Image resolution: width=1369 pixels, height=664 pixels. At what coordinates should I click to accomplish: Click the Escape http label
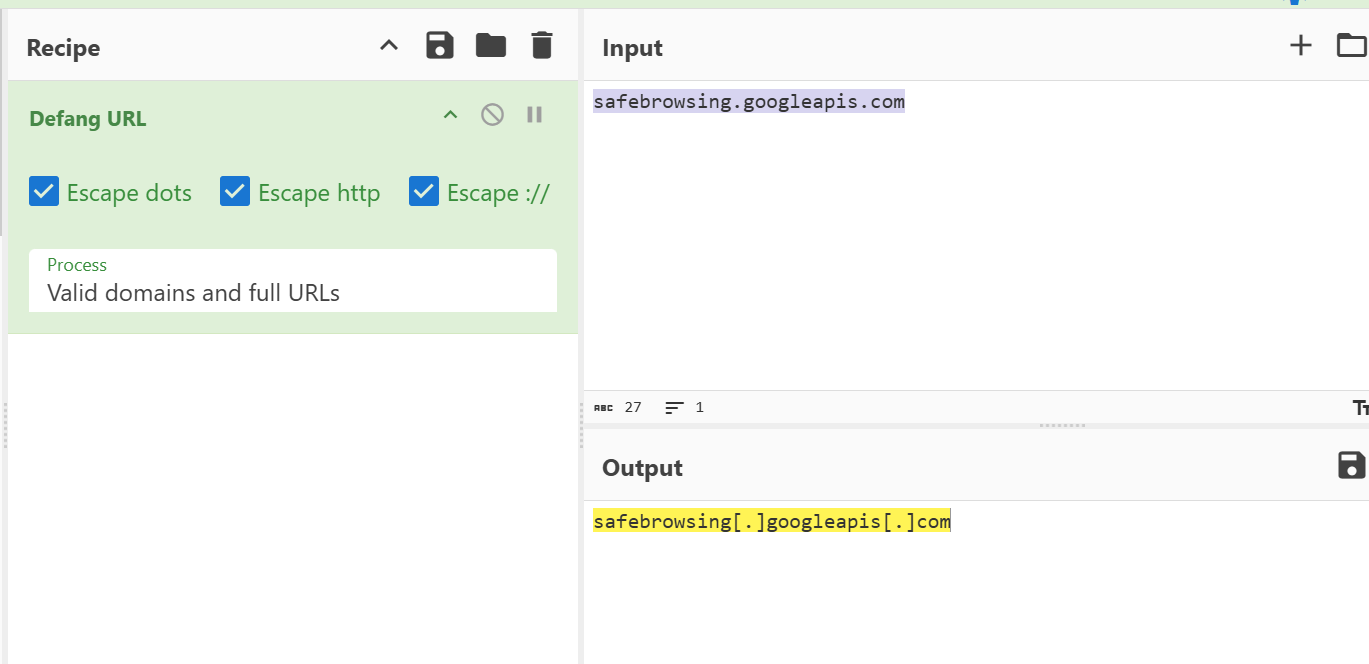pos(319,193)
